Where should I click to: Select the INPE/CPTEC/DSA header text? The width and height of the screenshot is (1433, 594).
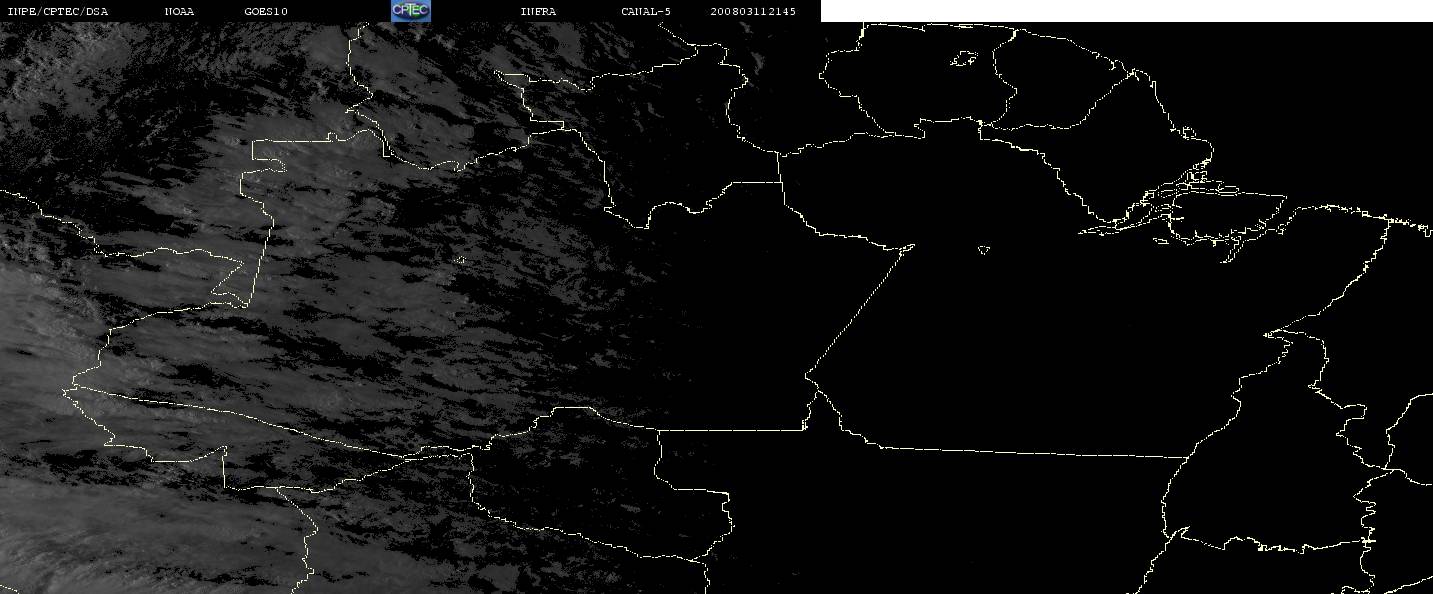coord(58,12)
